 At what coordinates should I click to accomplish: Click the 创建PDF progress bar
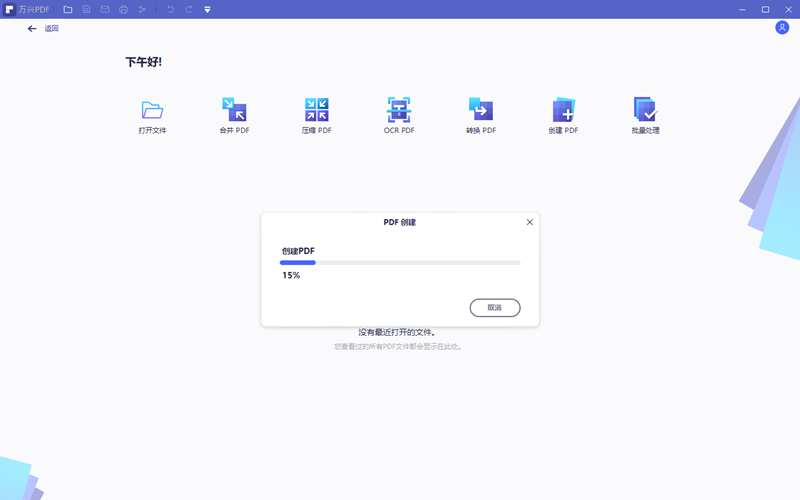pos(400,262)
